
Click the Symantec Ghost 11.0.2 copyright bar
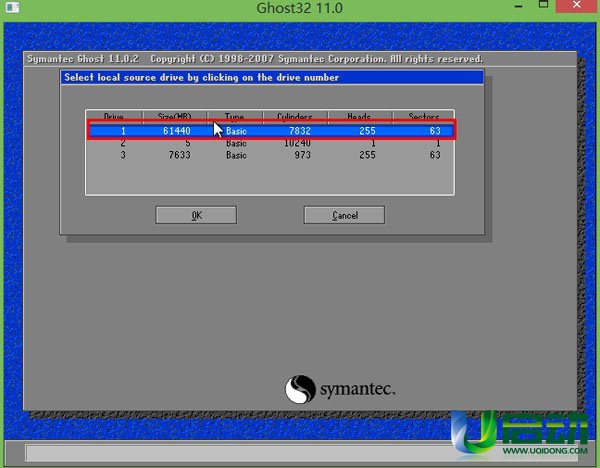pyautogui.click(x=300, y=59)
